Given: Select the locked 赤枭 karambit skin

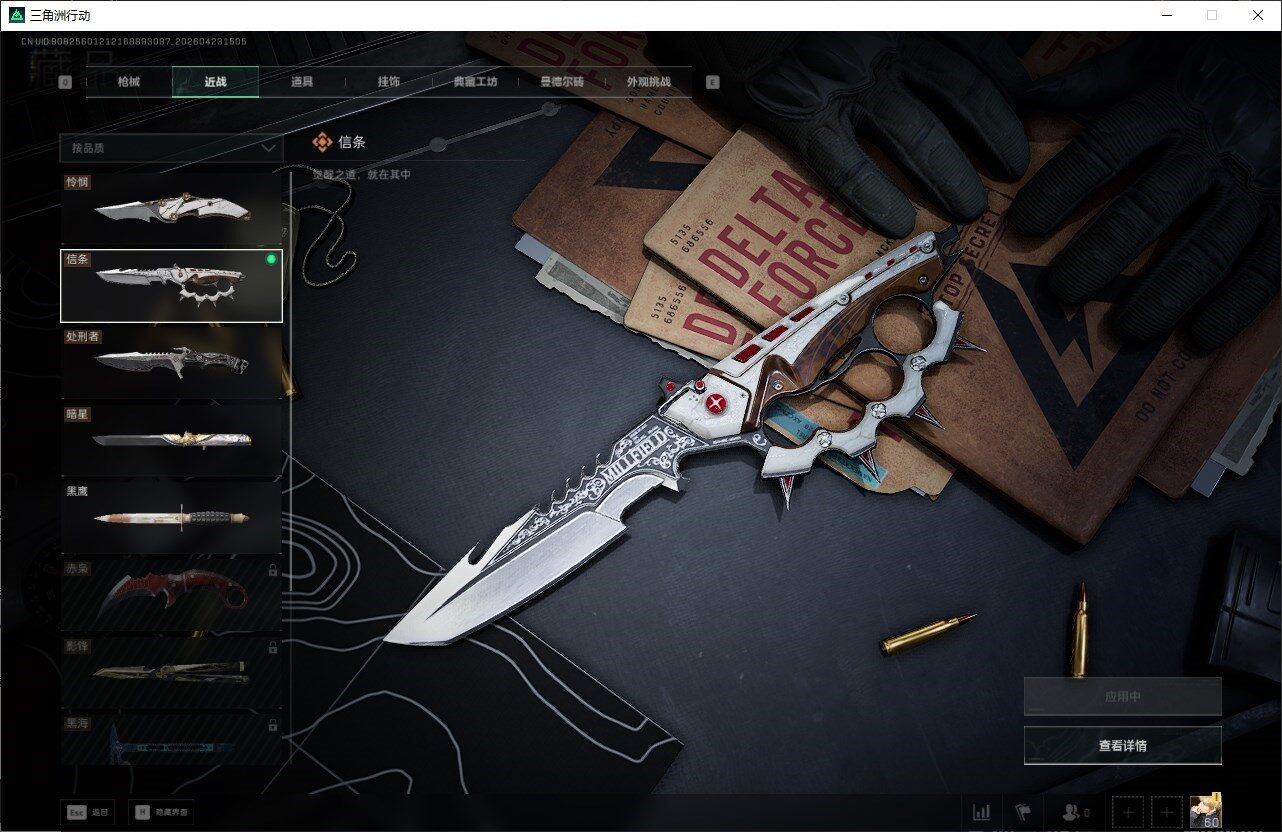Looking at the screenshot, I should point(171,595).
